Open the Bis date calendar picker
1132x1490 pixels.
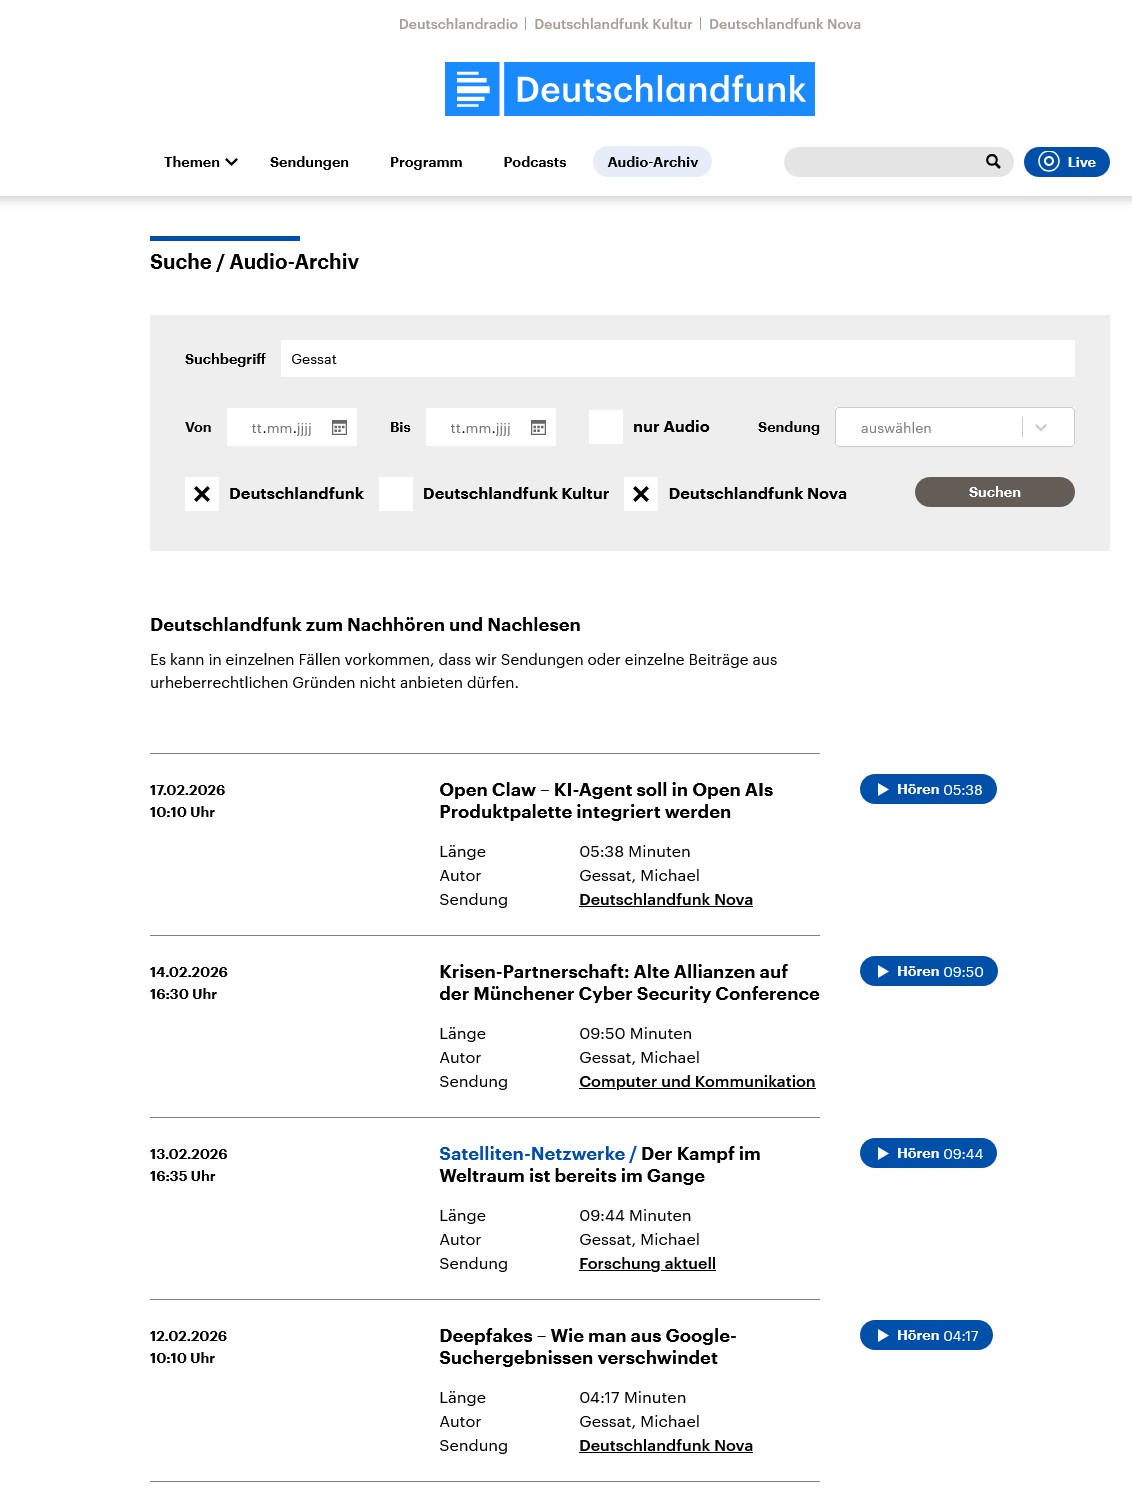pyautogui.click(x=538, y=428)
